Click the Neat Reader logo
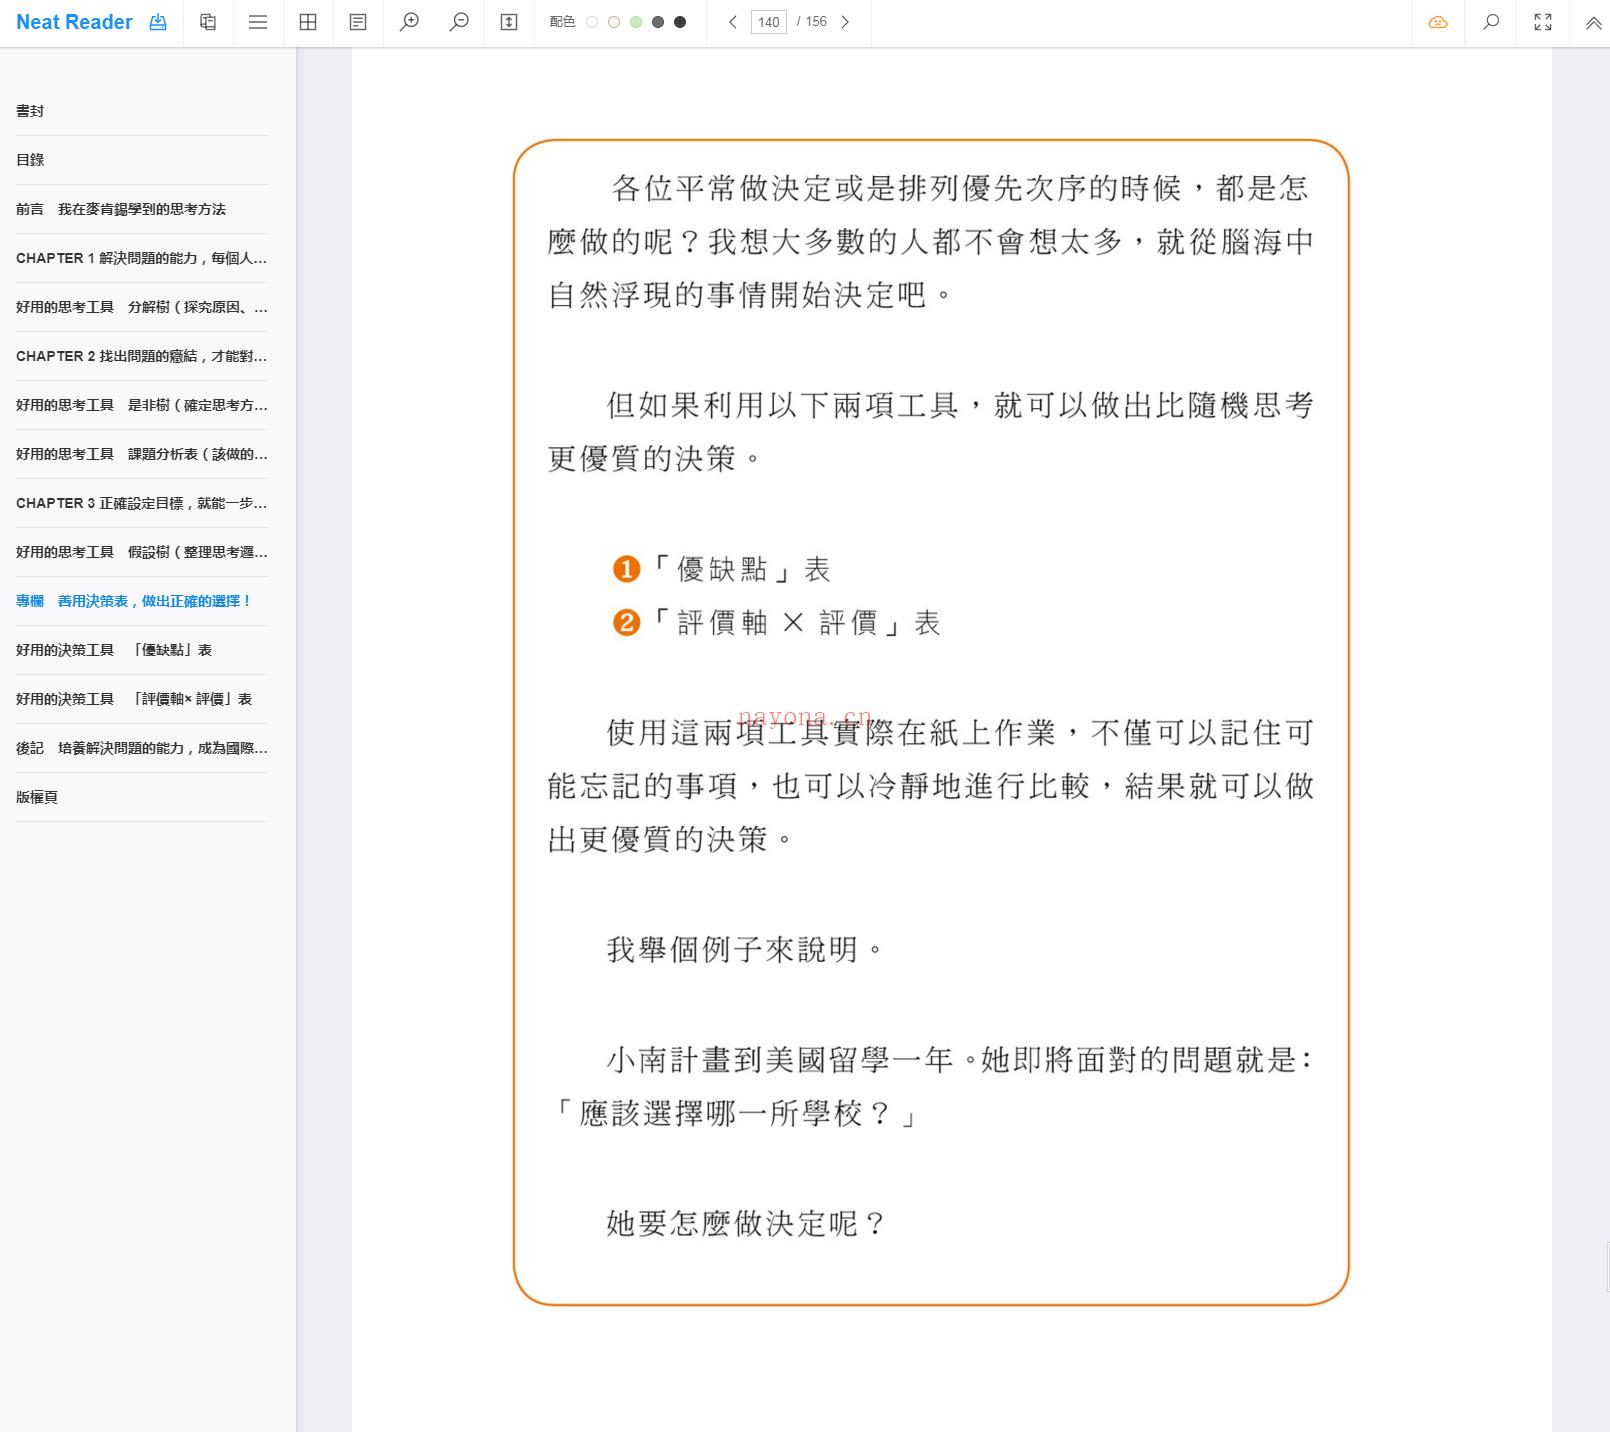Screen dimensions: 1610x1432 click(74, 22)
